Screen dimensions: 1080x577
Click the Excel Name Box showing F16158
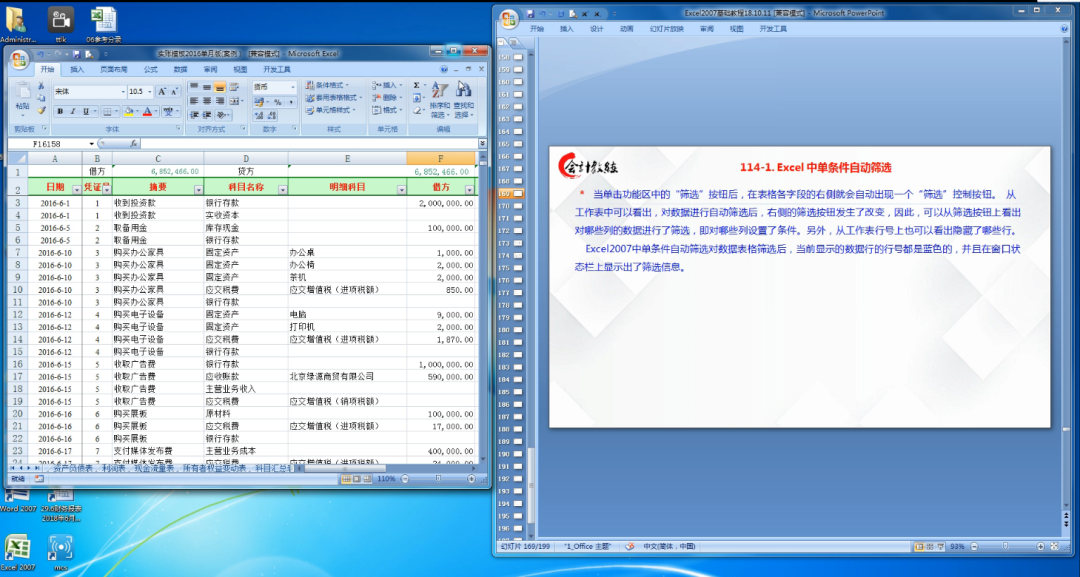[x=50, y=143]
